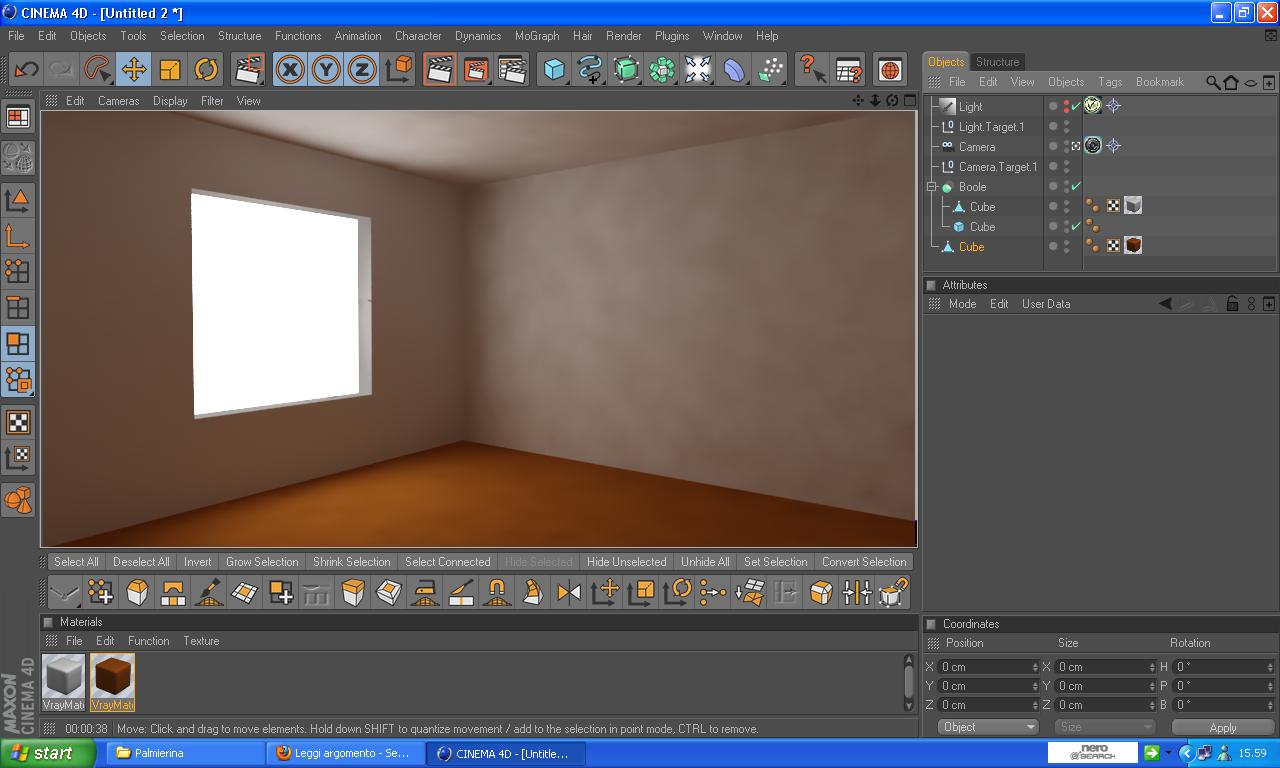Select the Move tool in top toolbar
Image resolution: width=1280 pixels, height=768 pixels.
click(x=133, y=69)
